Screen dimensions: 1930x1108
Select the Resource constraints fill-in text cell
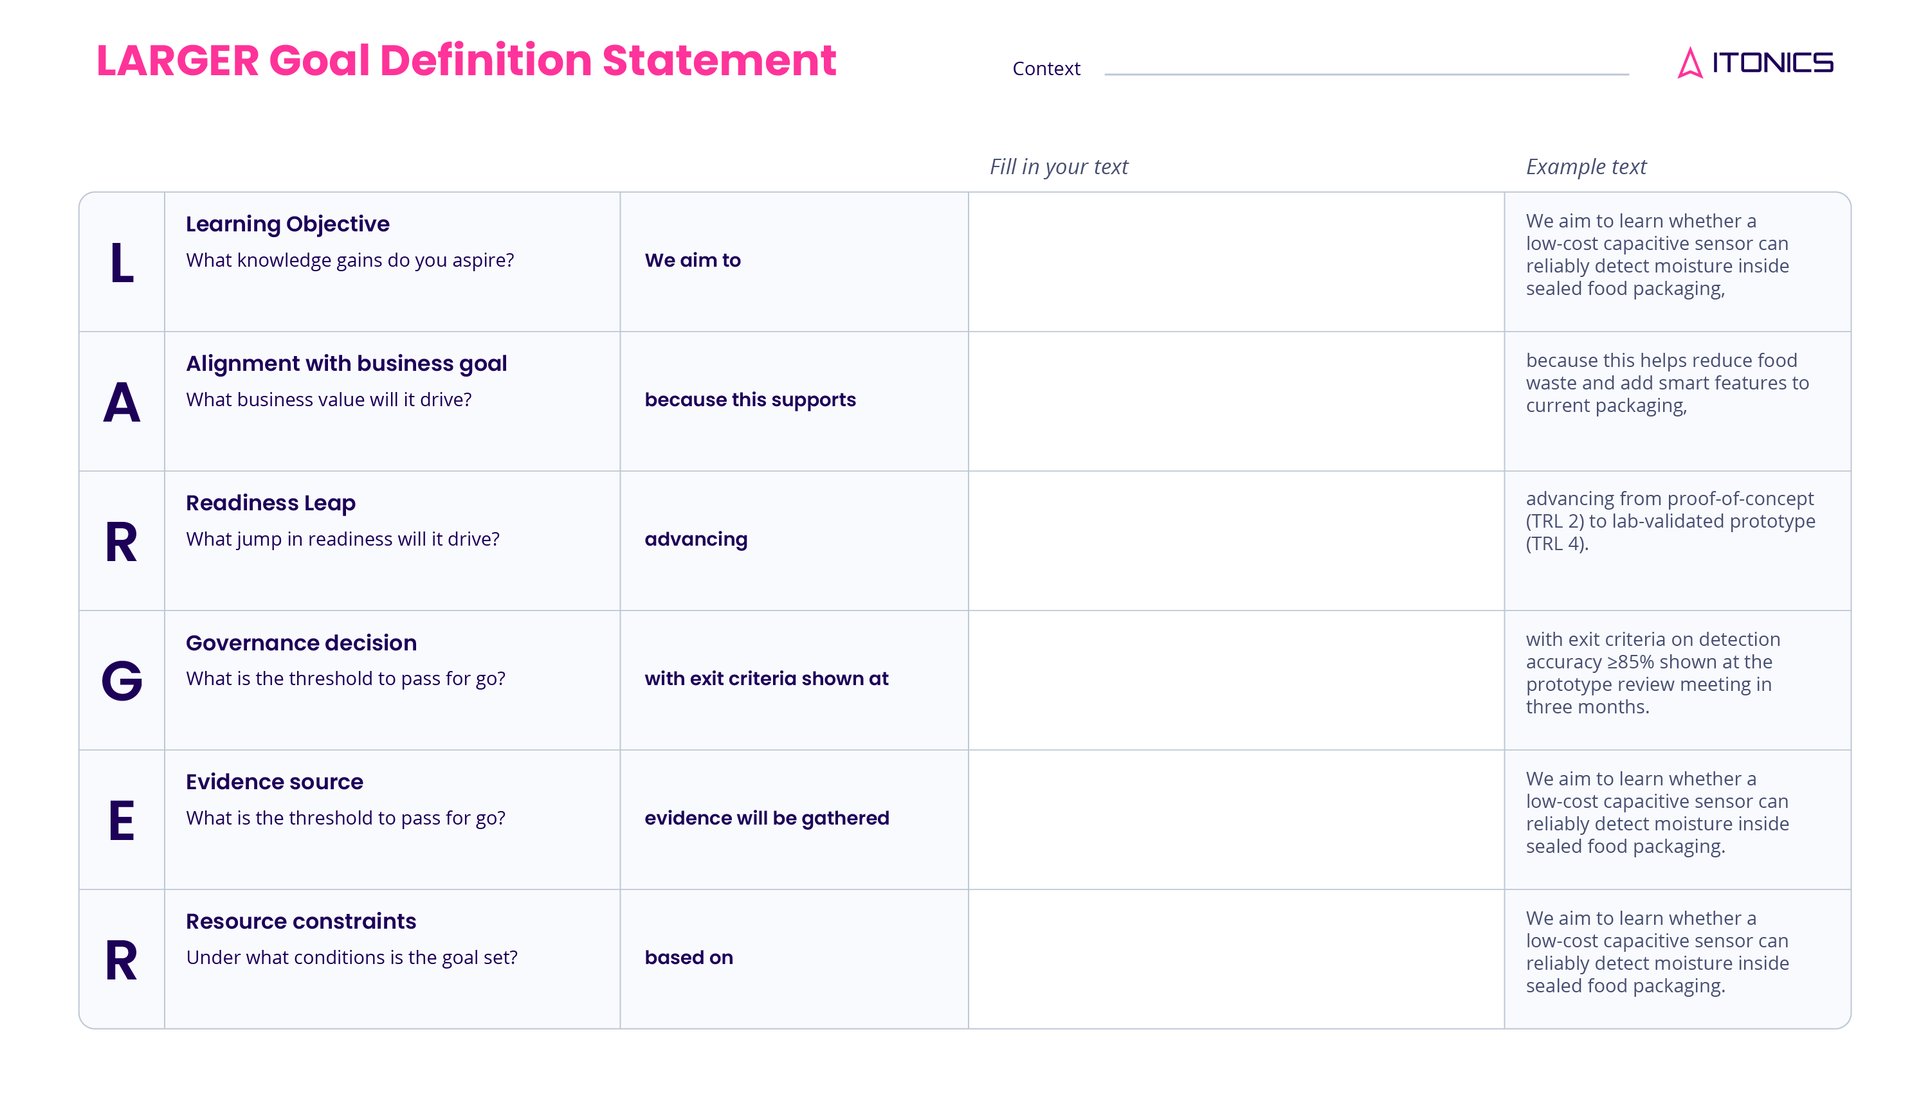tap(1236, 959)
